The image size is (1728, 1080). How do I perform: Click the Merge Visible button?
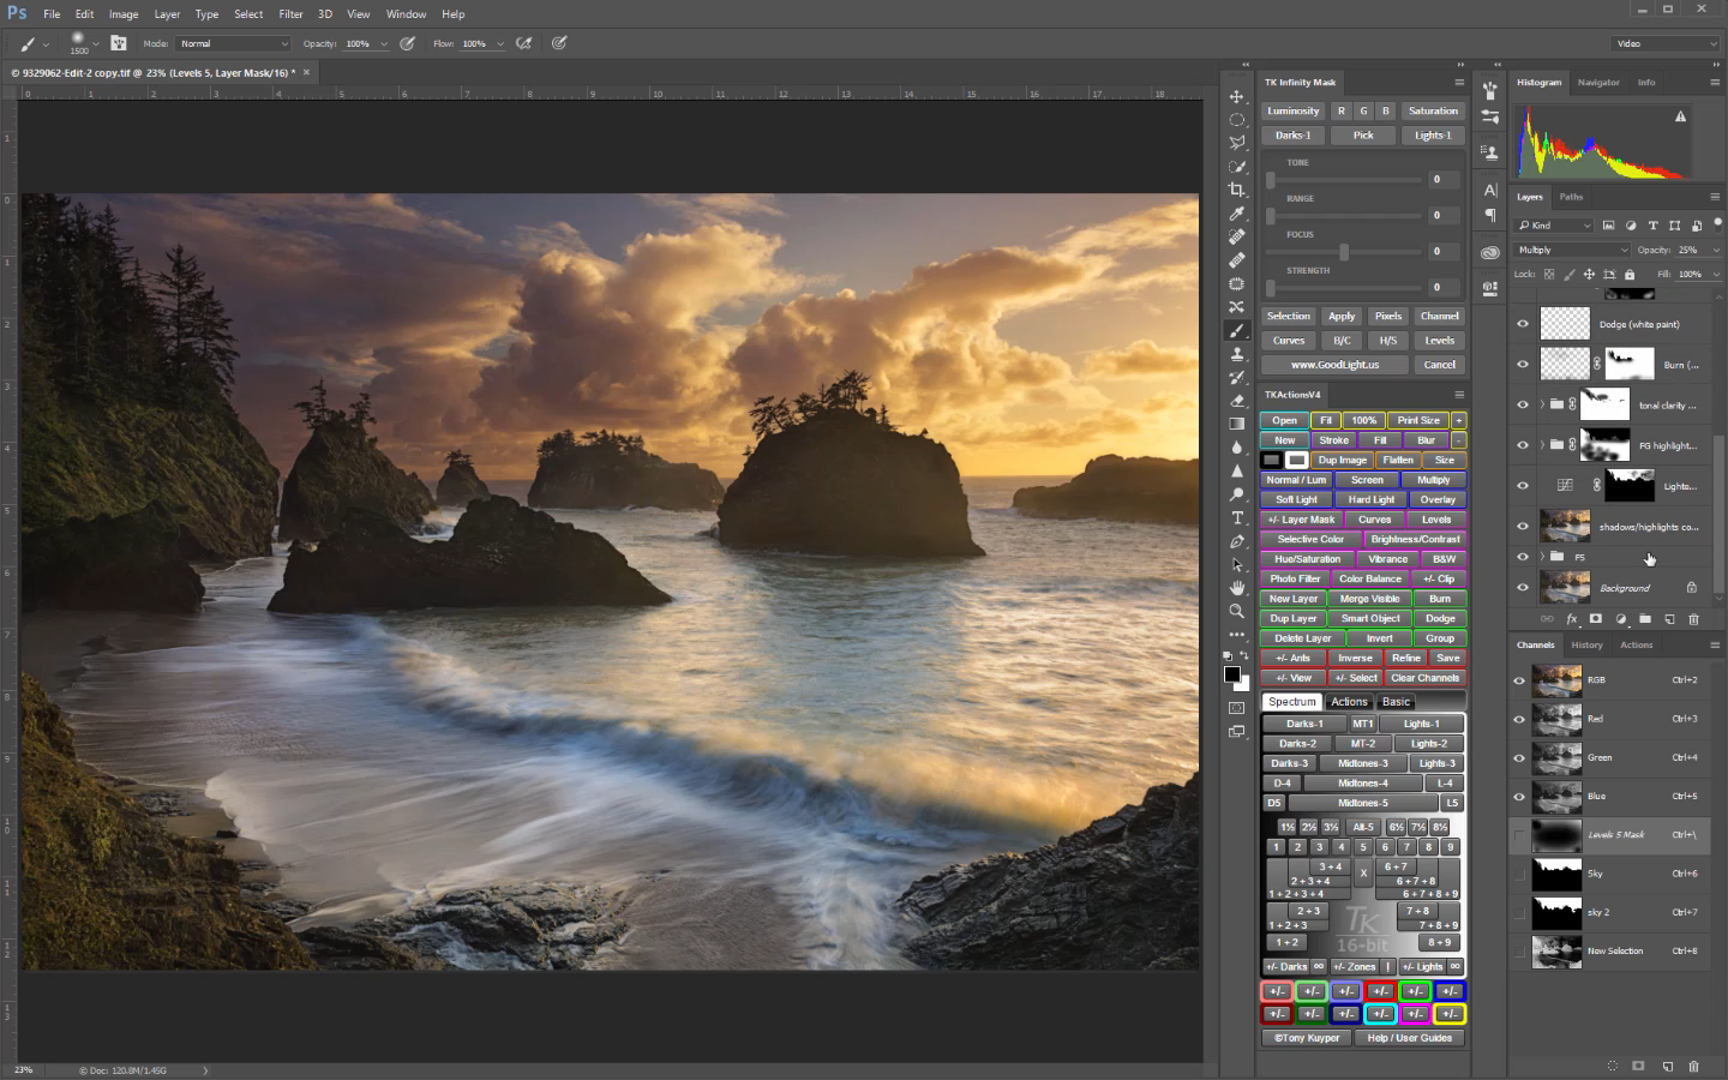pyautogui.click(x=1369, y=599)
